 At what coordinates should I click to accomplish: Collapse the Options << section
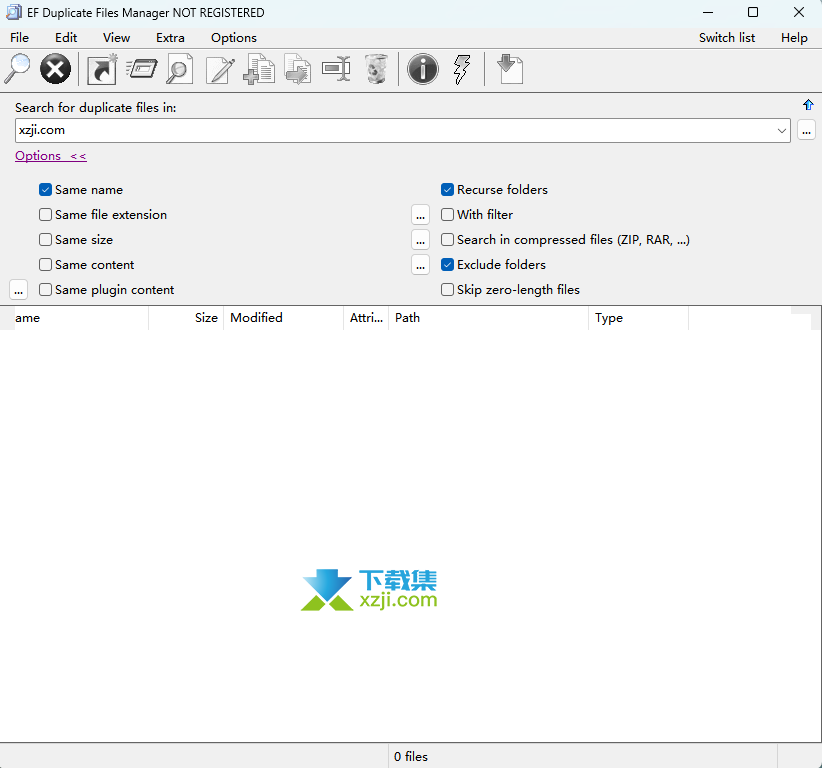point(51,156)
